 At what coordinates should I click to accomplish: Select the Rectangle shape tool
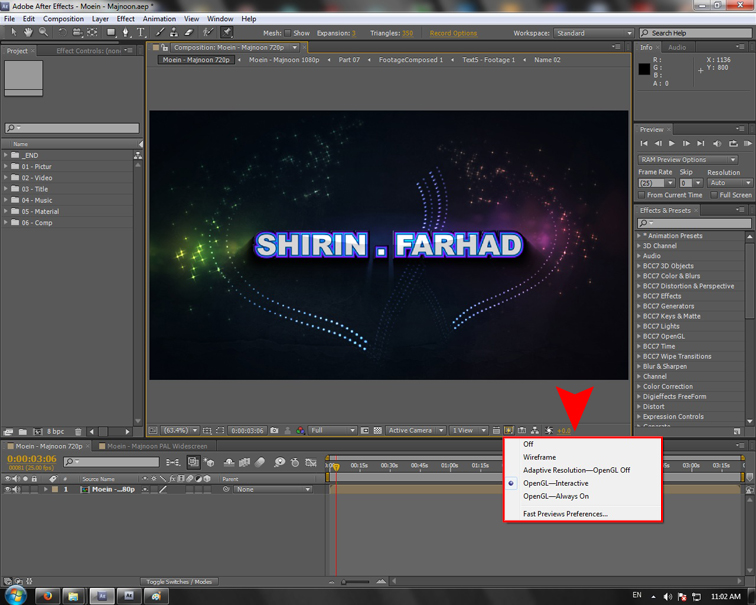click(x=111, y=32)
